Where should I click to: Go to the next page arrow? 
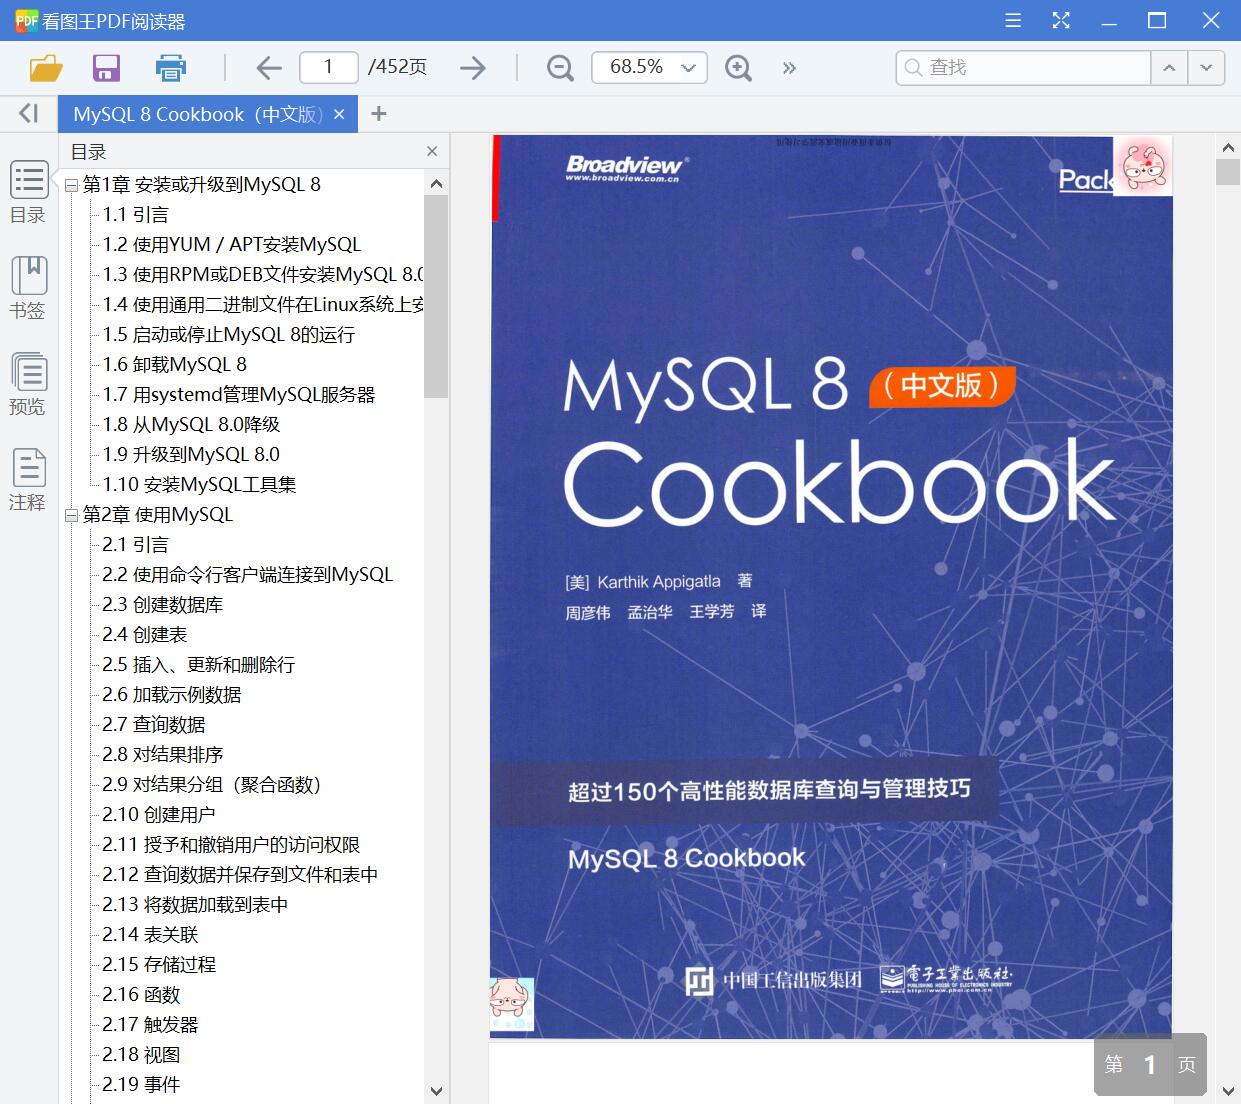click(x=470, y=67)
